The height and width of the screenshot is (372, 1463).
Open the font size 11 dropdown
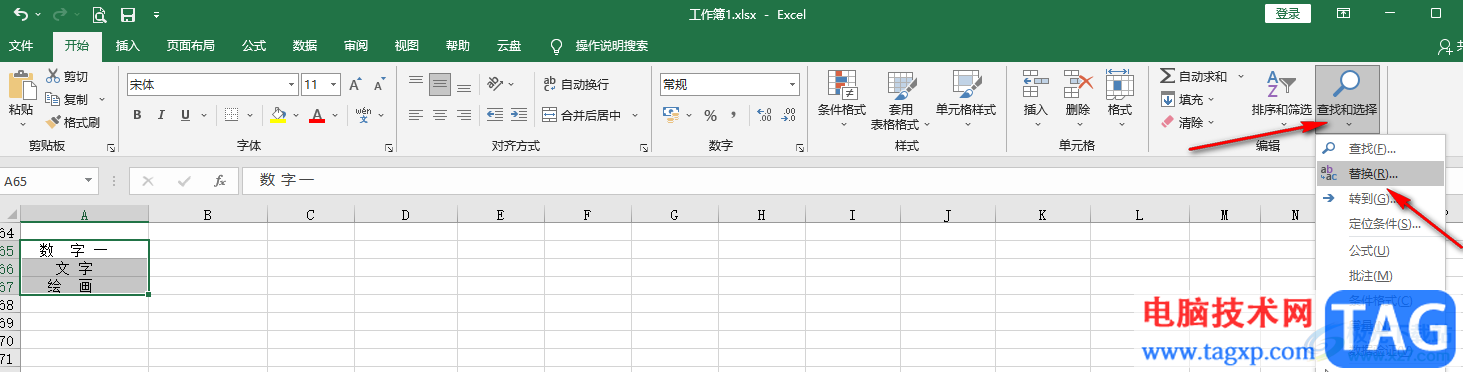point(334,85)
